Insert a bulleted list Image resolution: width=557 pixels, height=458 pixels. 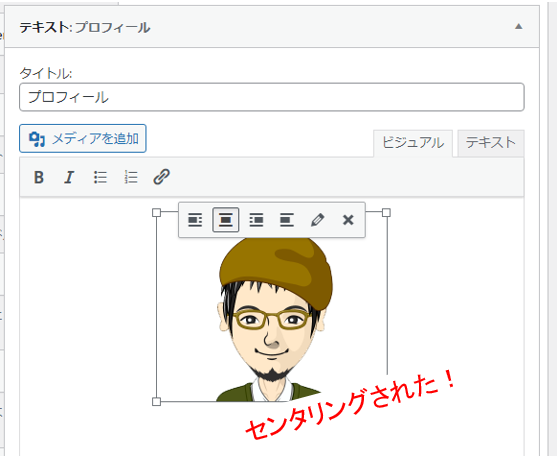click(100, 177)
